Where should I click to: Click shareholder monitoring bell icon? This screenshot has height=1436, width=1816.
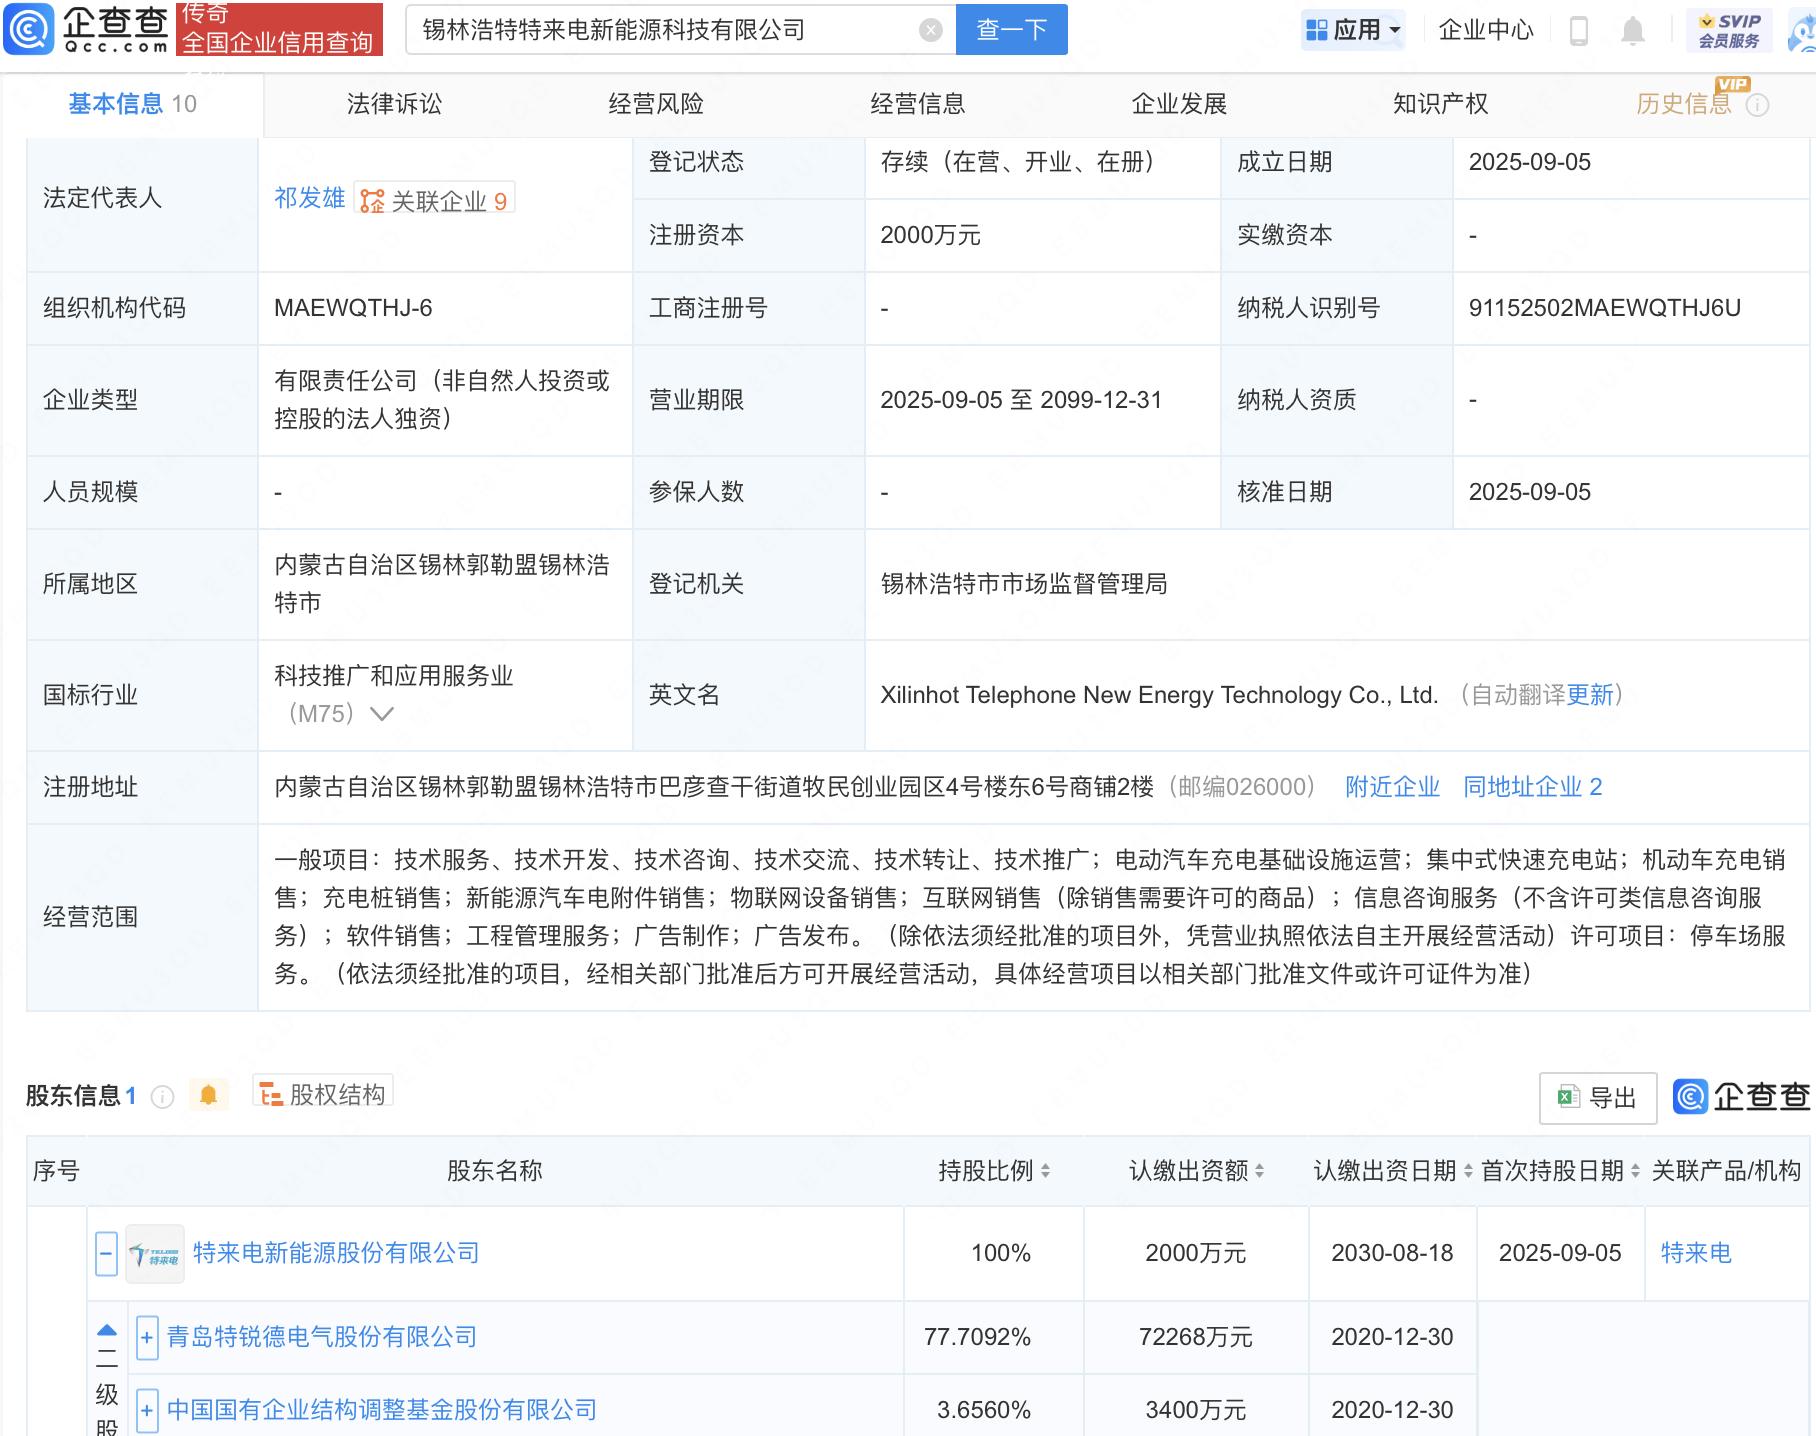(x=208, y=1095)
